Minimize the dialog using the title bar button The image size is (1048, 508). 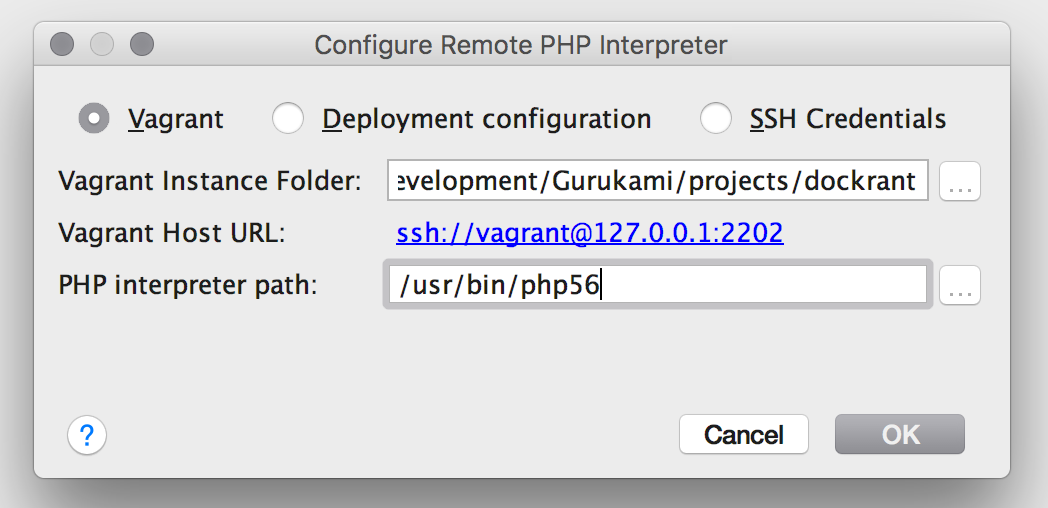pos(102,44)
